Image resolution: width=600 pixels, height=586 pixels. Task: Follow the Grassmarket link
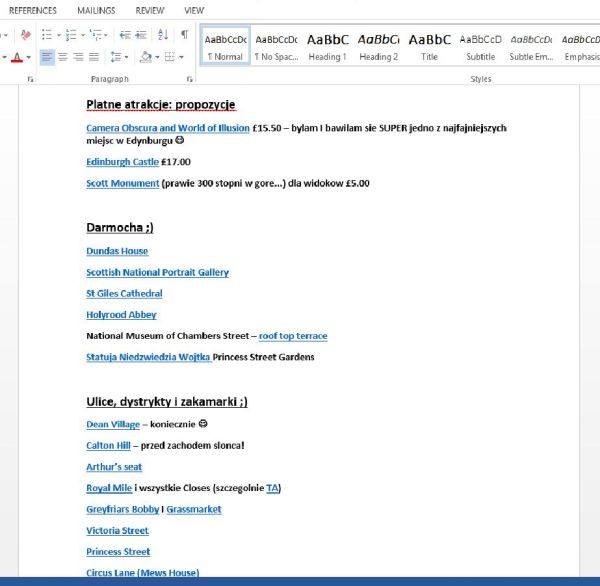pyautogui.click(x=194, y=509)
